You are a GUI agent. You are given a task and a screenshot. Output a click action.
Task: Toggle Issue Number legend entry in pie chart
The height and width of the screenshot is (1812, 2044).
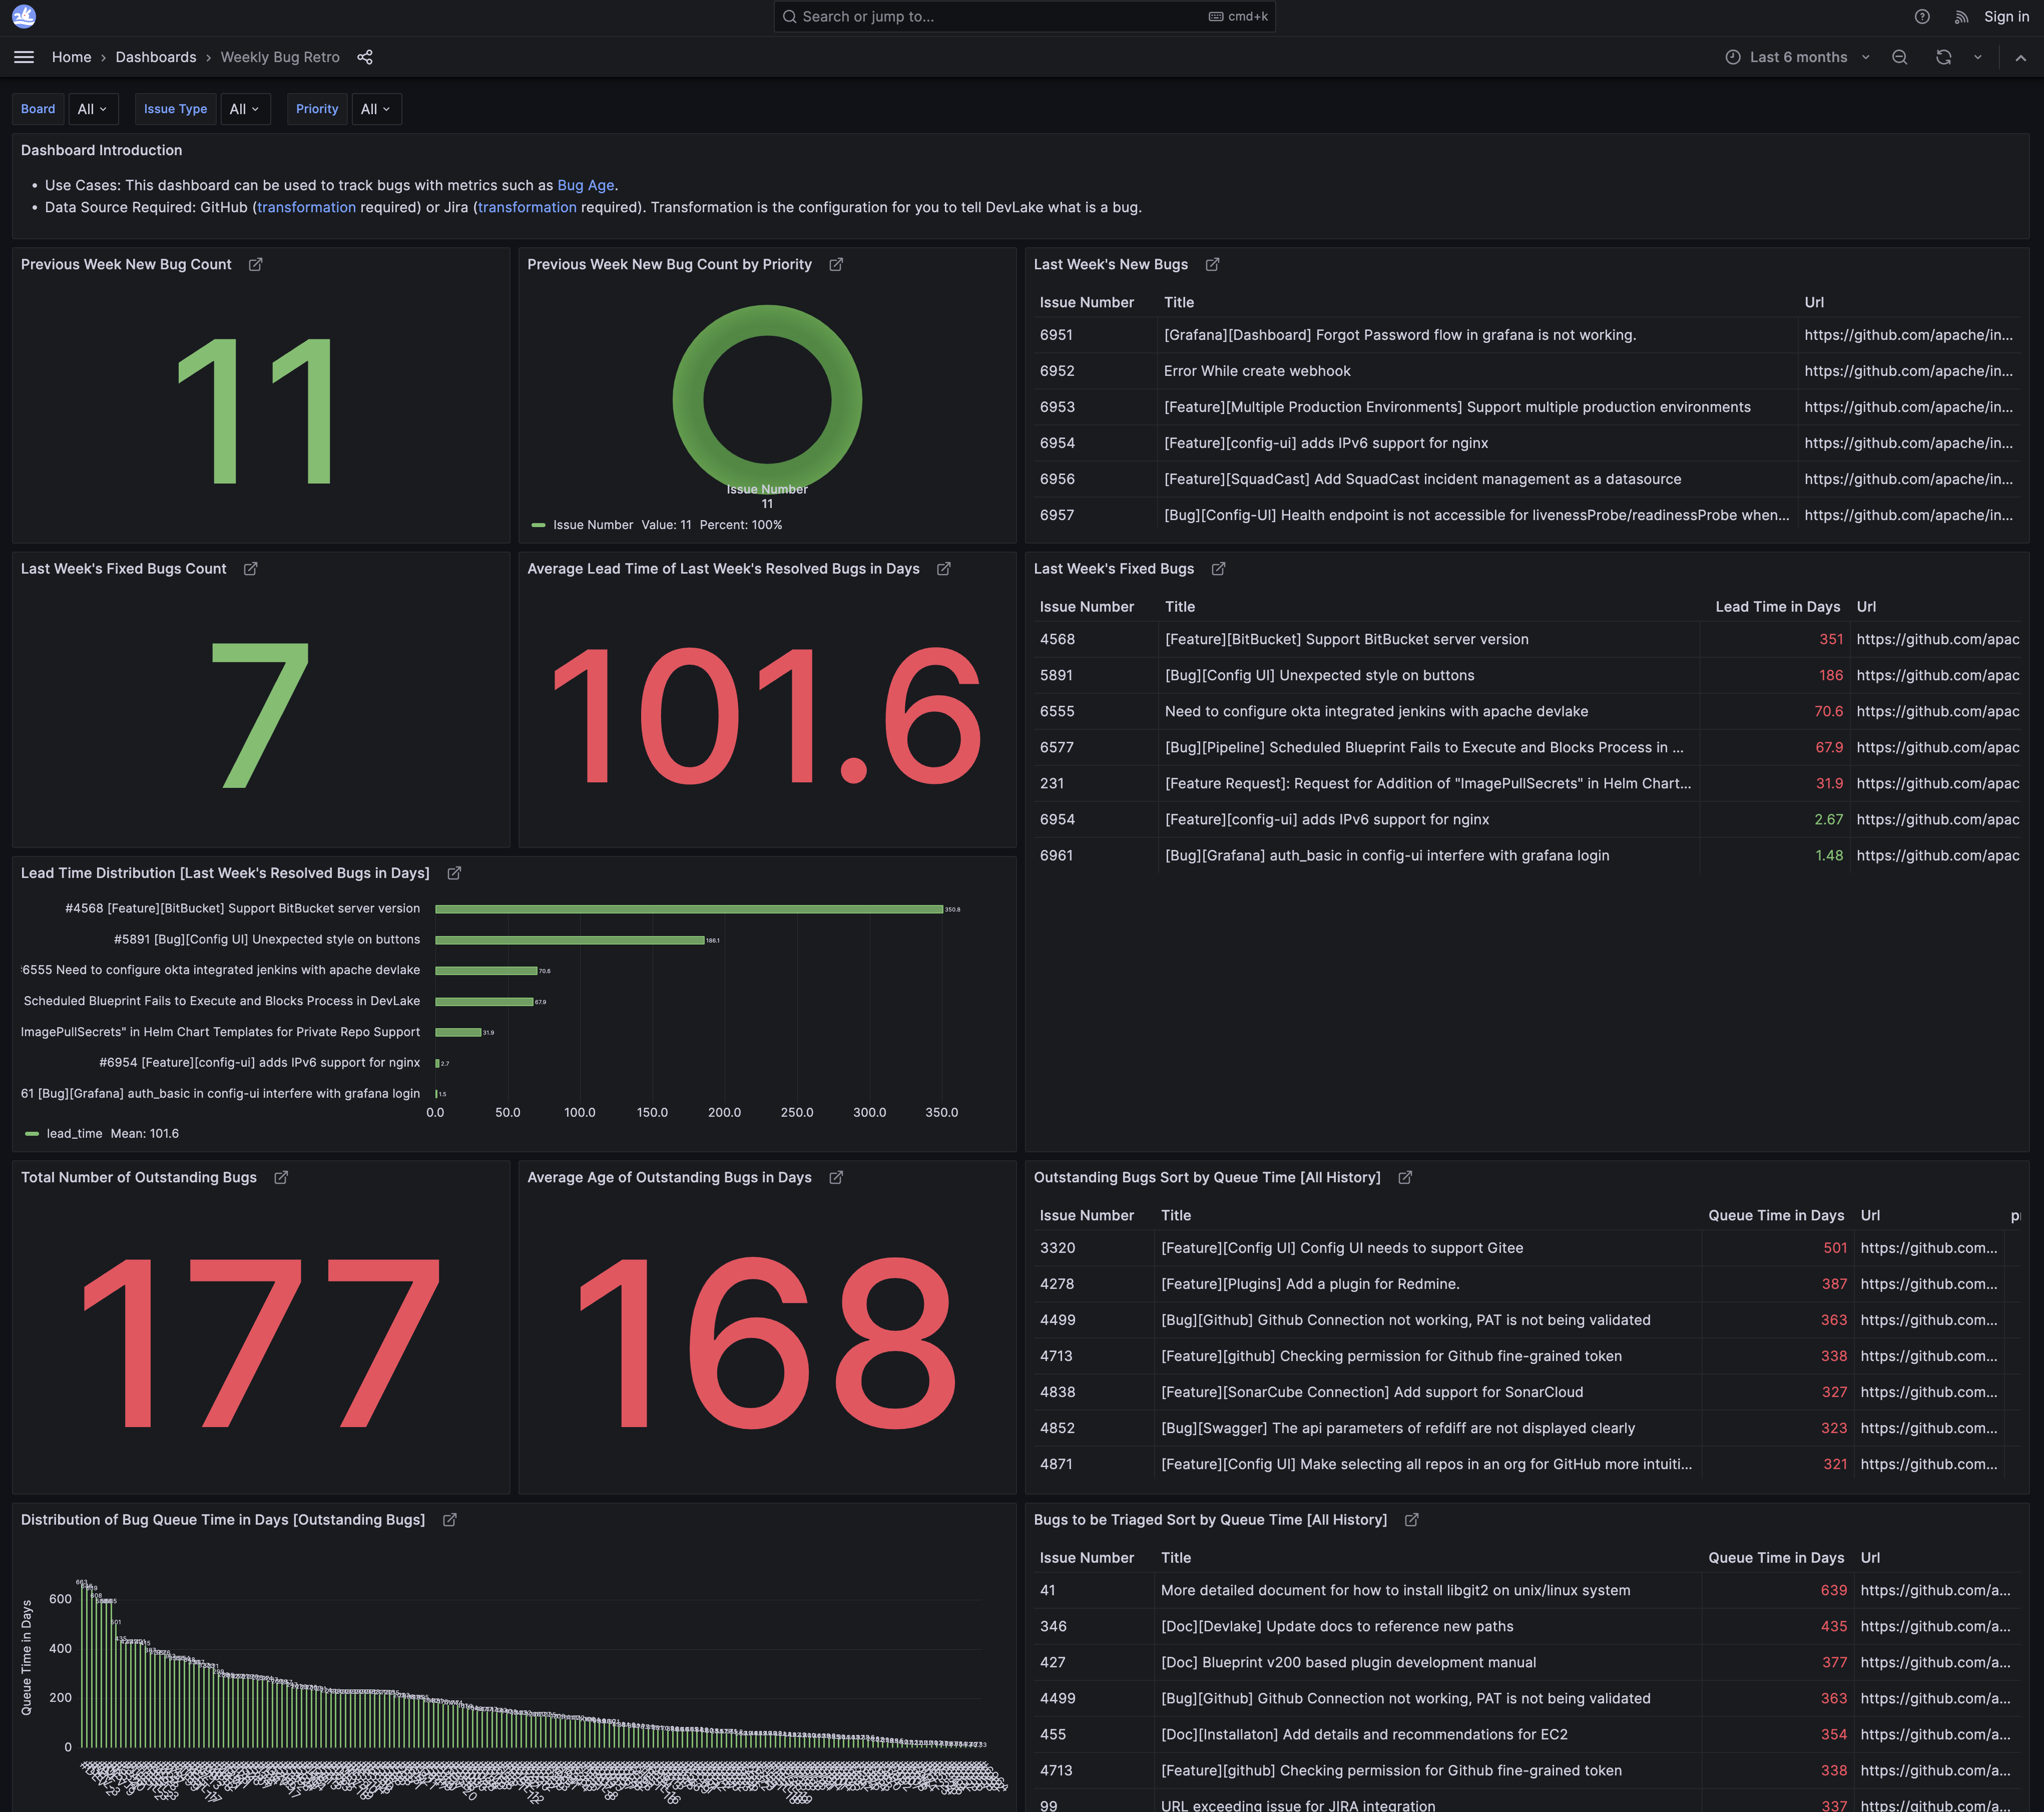pyautogui.click(x=592, y=525)
